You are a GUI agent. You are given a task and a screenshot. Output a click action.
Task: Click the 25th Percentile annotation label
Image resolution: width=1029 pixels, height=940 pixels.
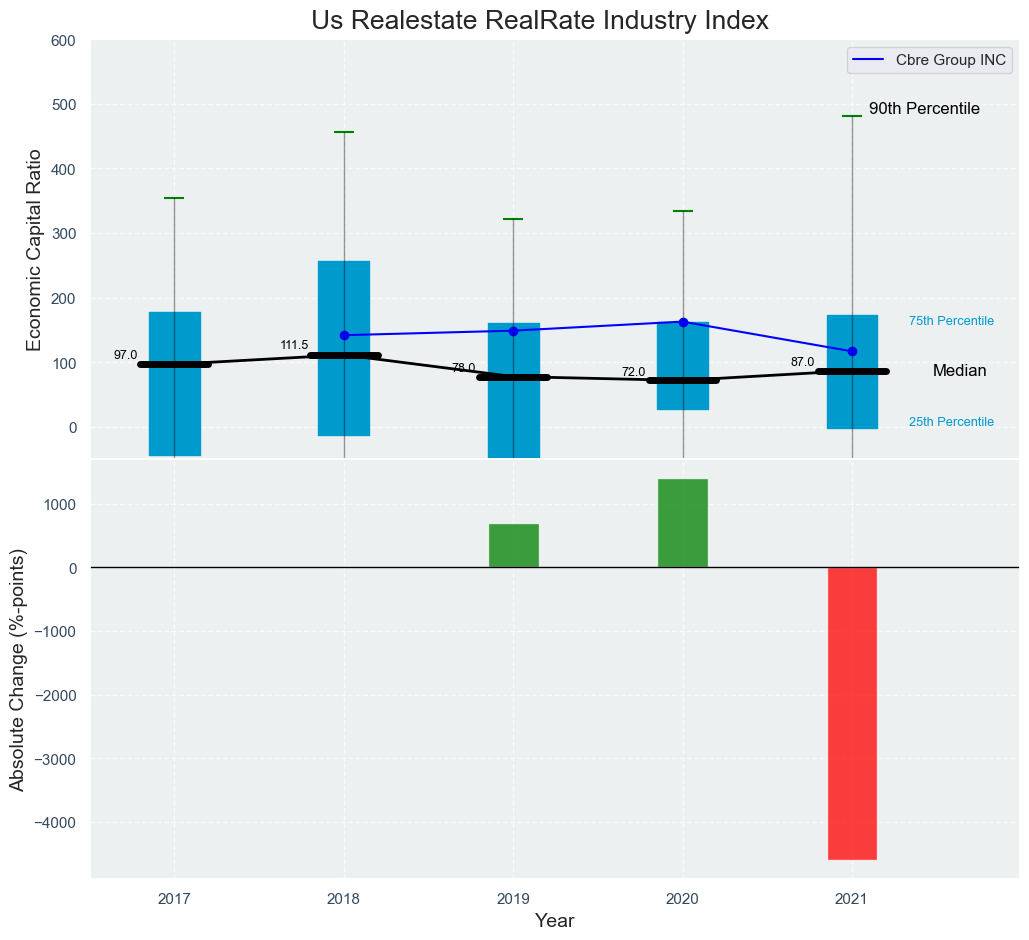950,422
